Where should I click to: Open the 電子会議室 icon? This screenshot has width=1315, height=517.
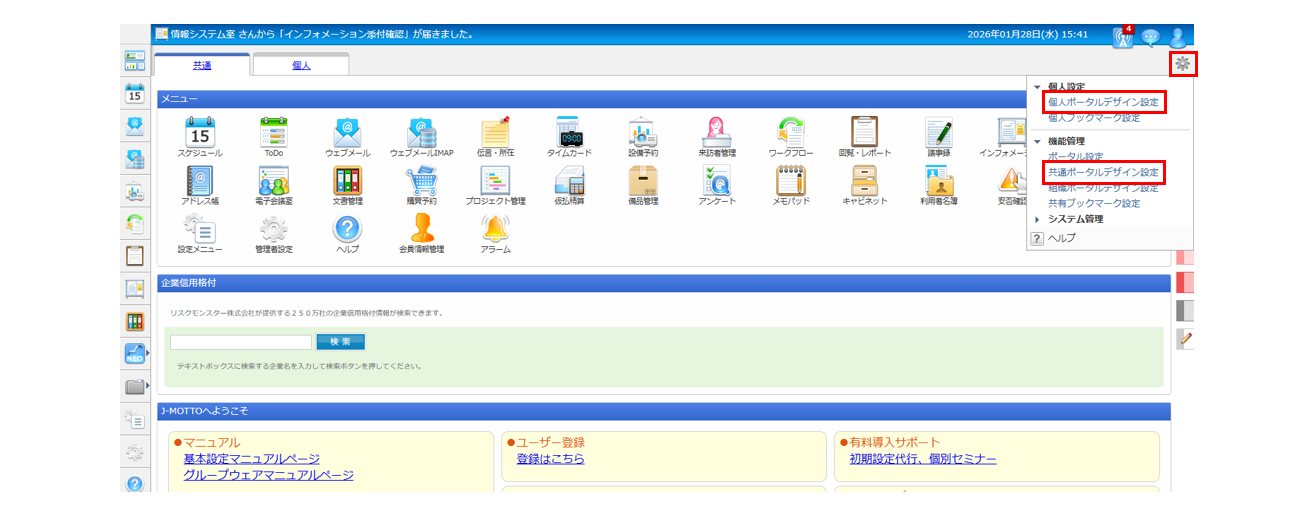coord(273,181)
